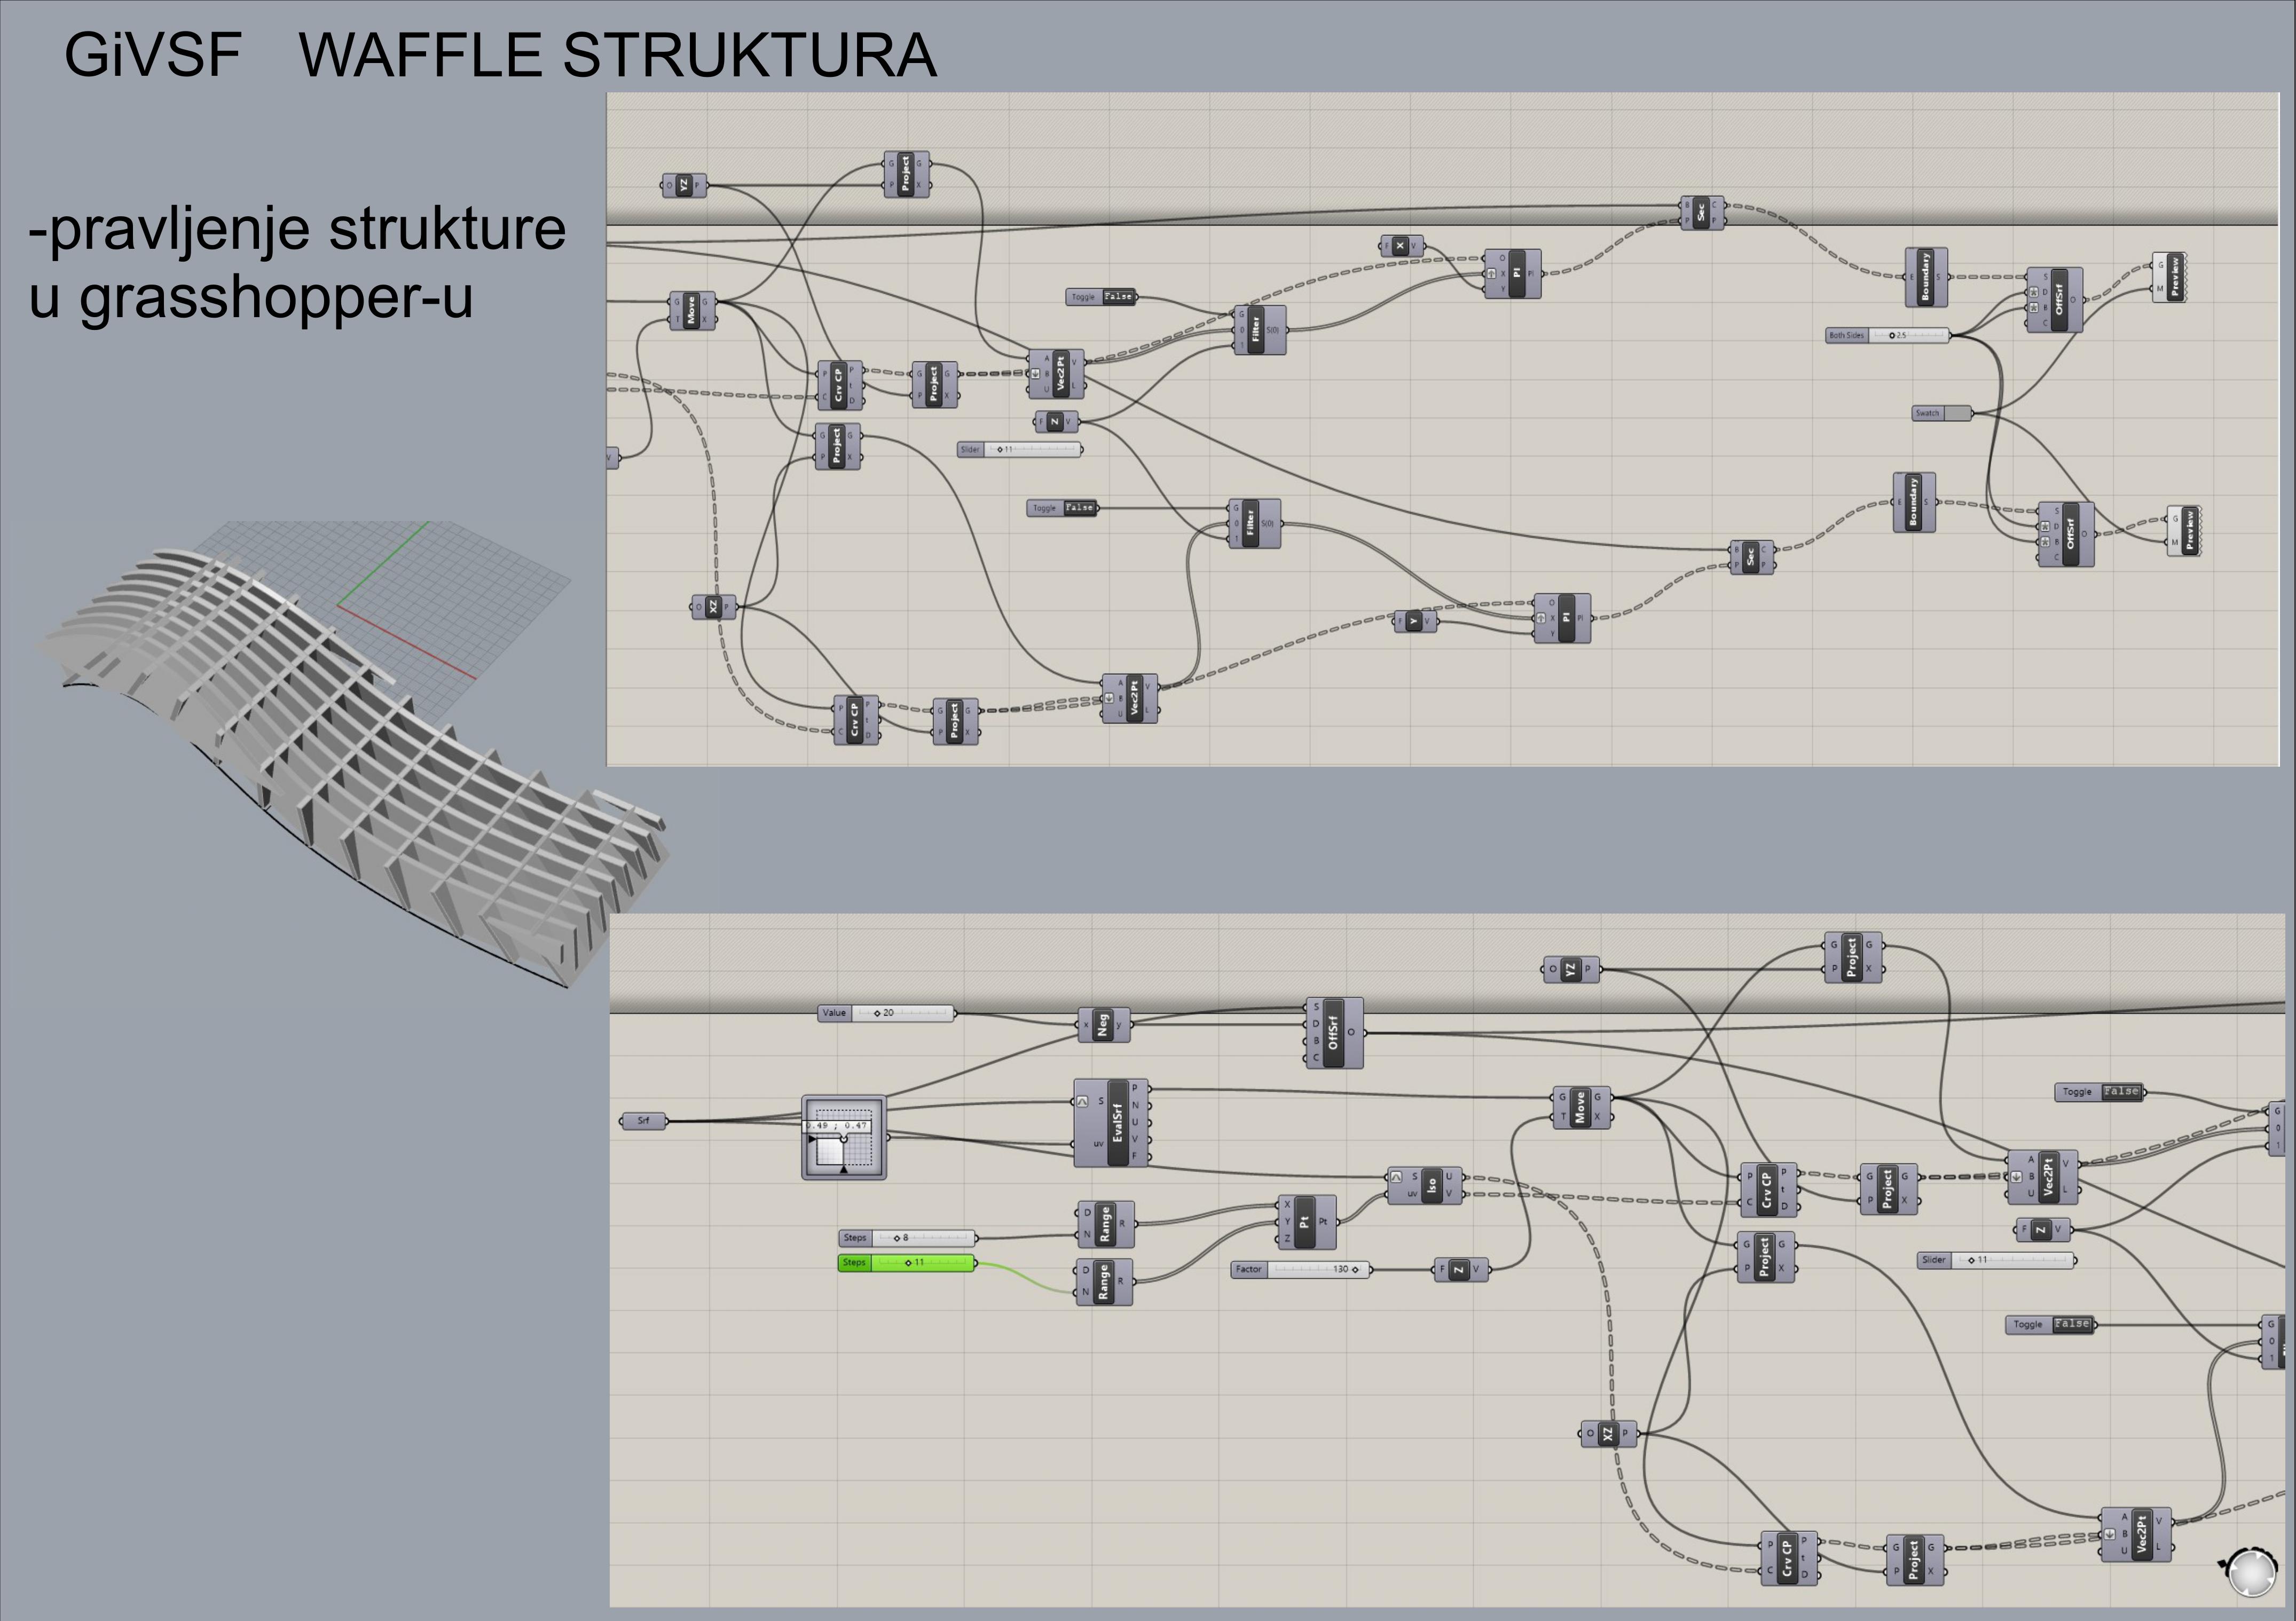Adjust the Value slider set to 20
Screen dimensions: 2296x1621
[887, 1013]
